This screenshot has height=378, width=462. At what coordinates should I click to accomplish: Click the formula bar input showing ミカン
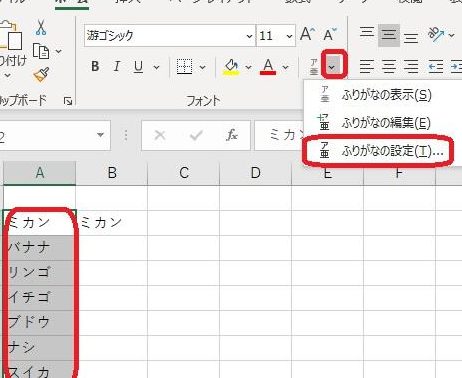[279, 135]
